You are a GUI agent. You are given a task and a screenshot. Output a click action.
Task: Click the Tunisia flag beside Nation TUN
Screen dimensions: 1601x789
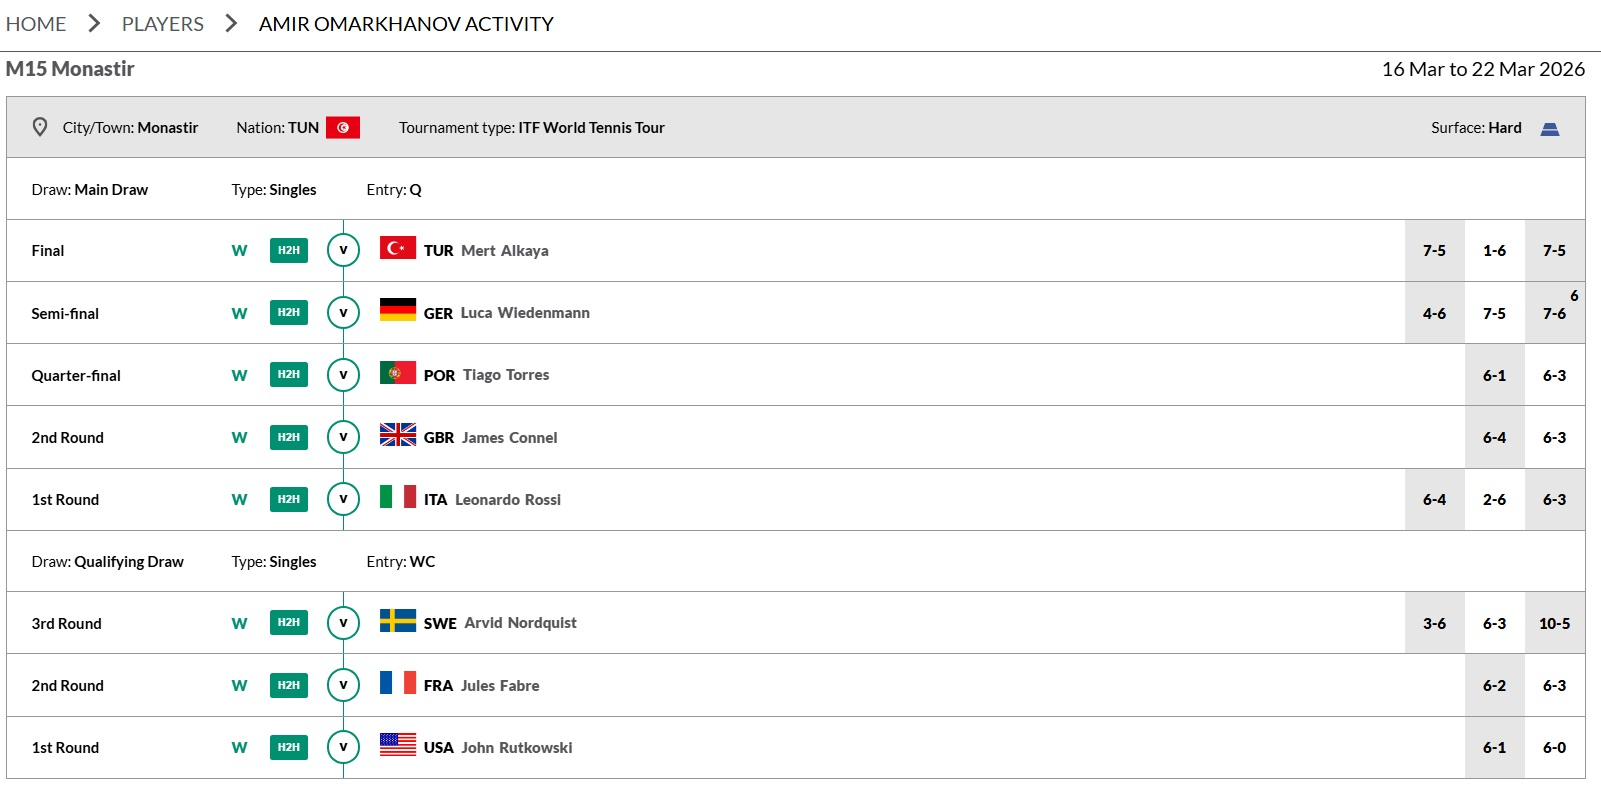click(343, 128)
